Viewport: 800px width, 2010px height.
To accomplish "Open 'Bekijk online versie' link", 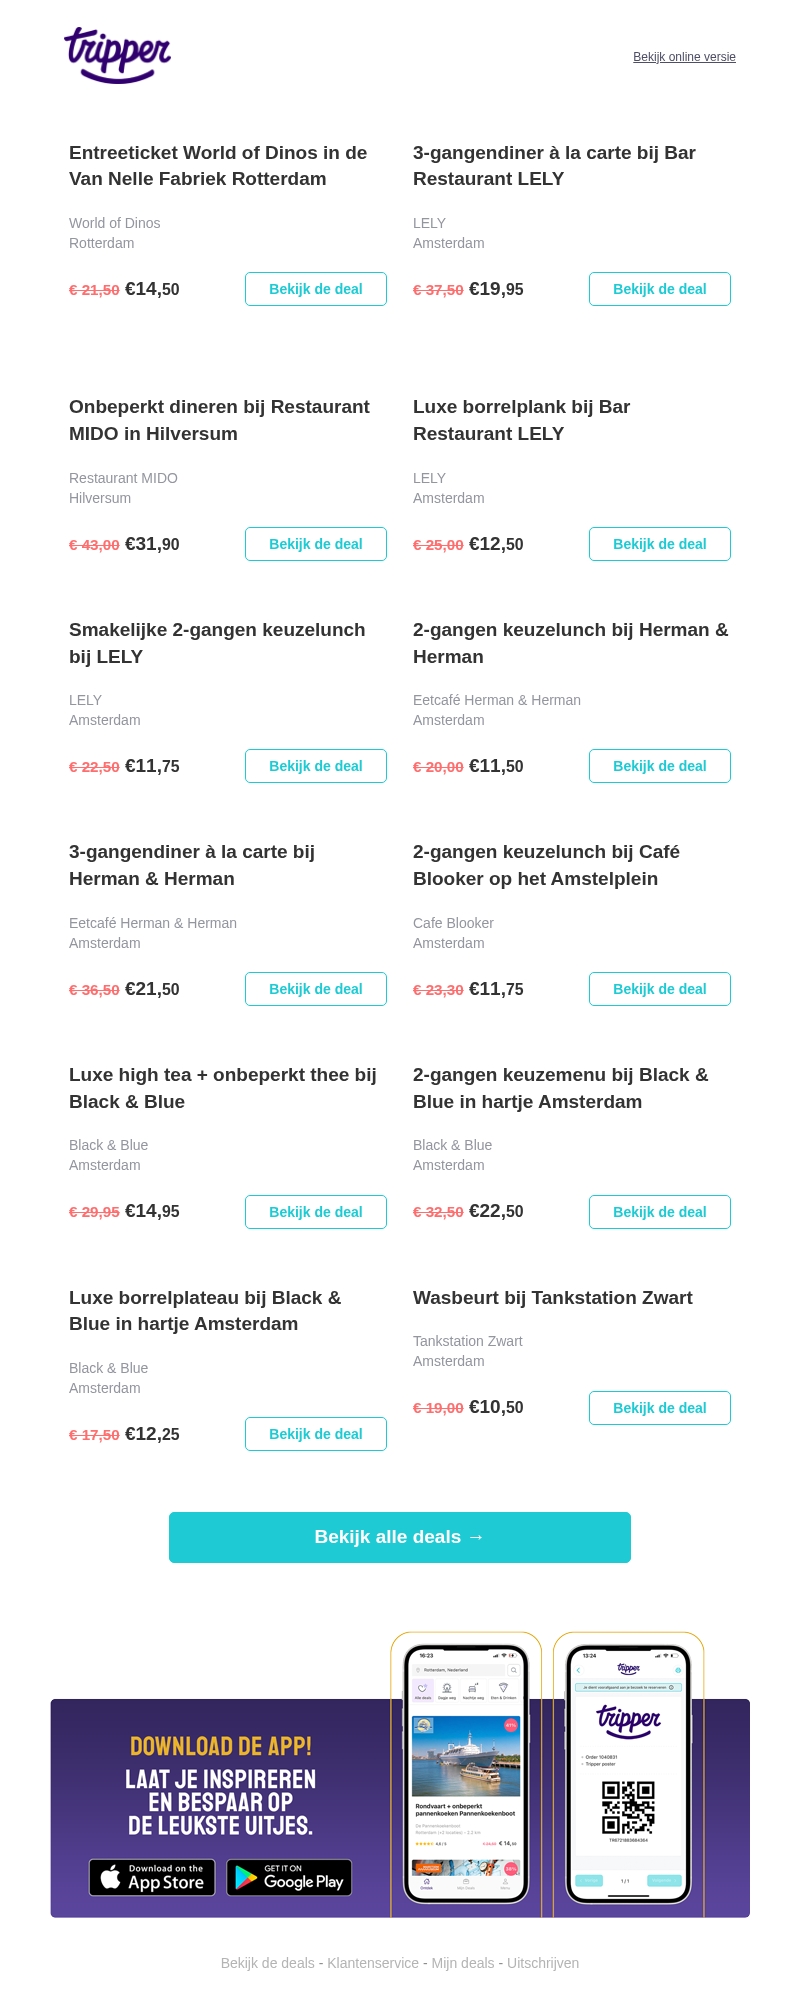I will 684,57.
